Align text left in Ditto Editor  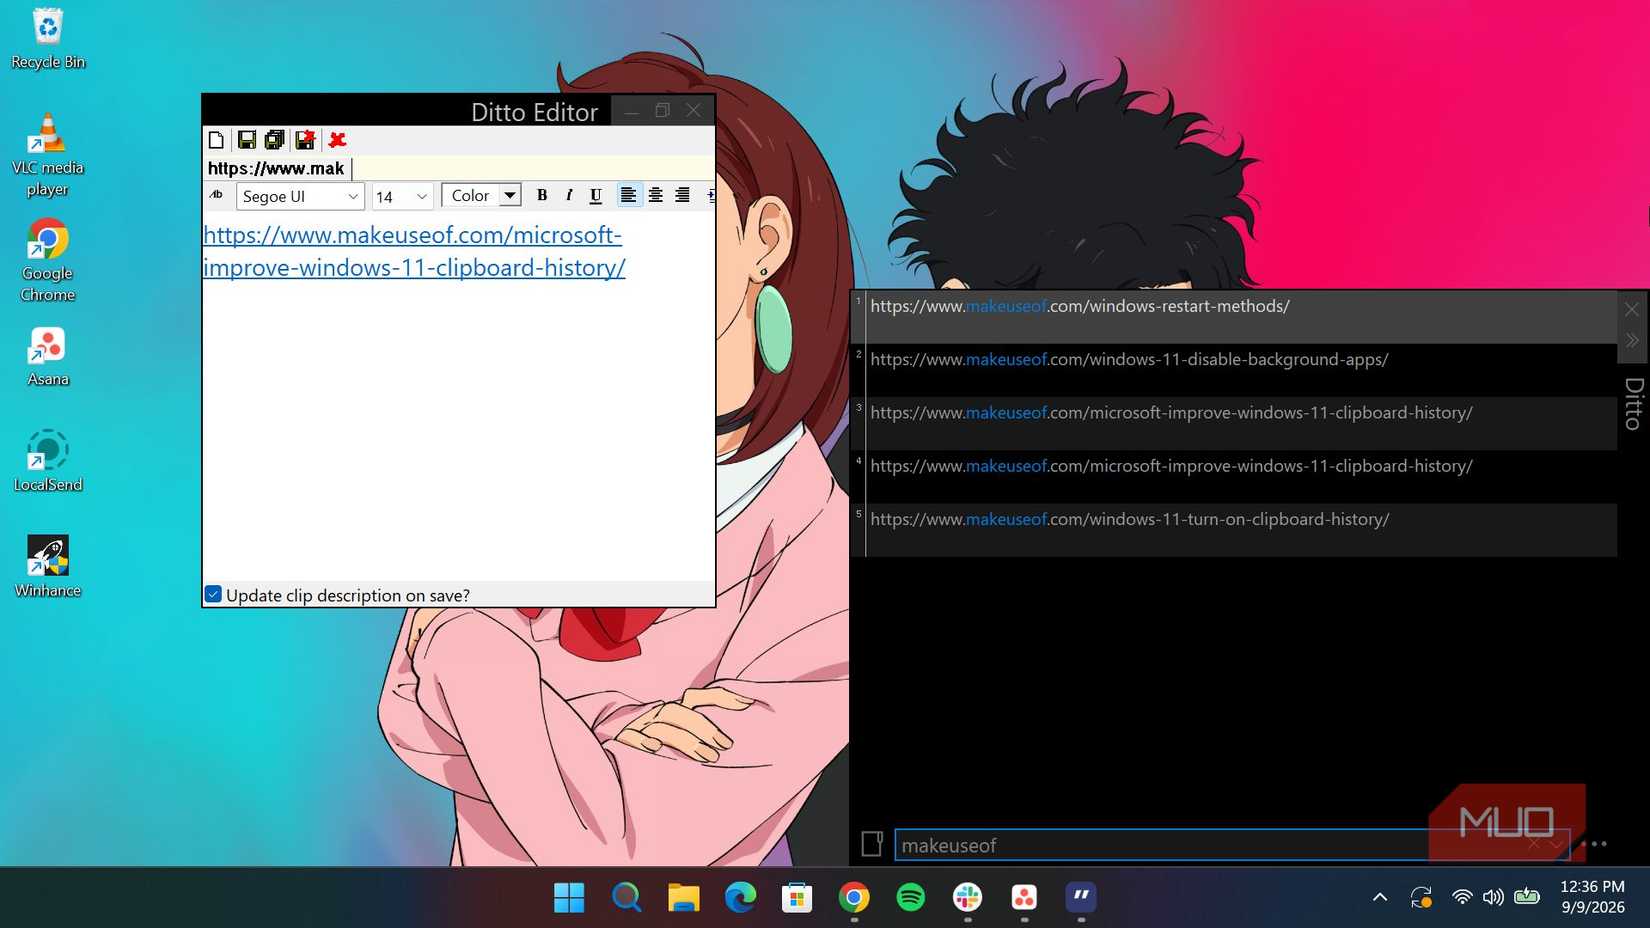click(628, 195)
